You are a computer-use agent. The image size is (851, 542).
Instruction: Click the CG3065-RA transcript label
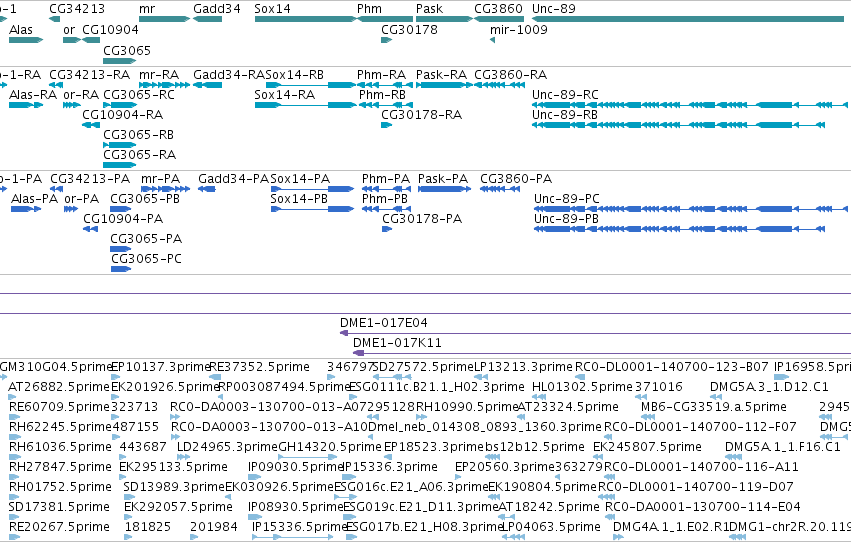pyautogui.click(x=139, y=155)
